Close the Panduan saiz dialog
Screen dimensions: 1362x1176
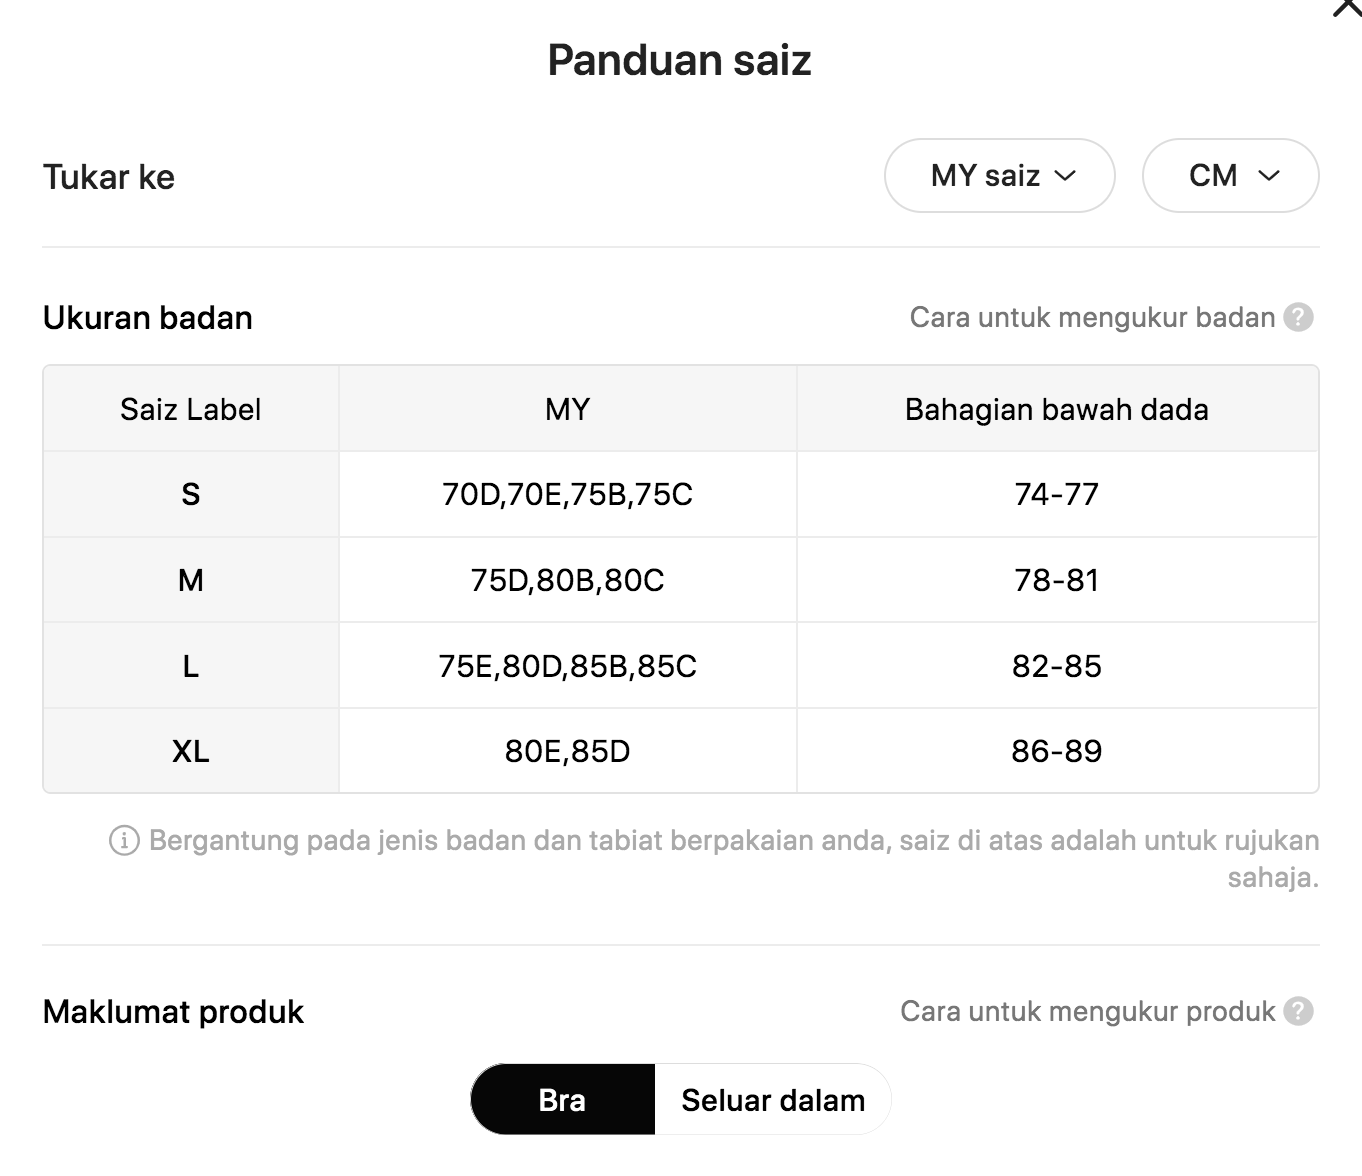[x=1348, y=7]
